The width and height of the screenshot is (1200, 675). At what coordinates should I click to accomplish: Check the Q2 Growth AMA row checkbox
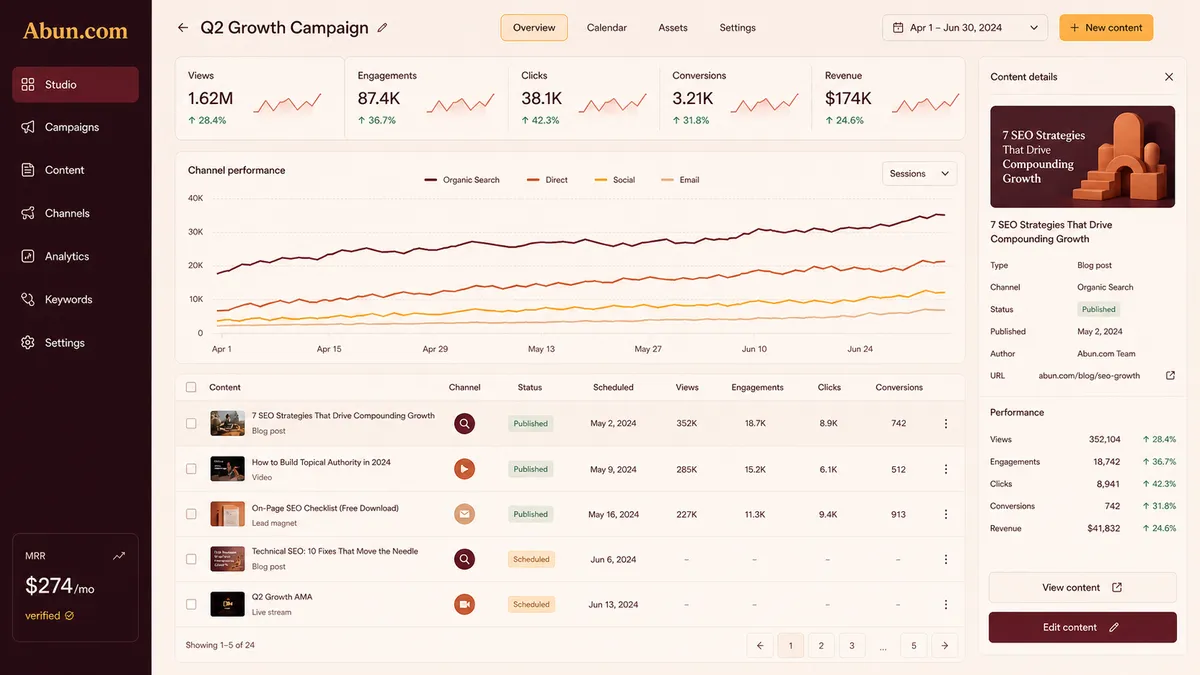(x=191, y=604)
